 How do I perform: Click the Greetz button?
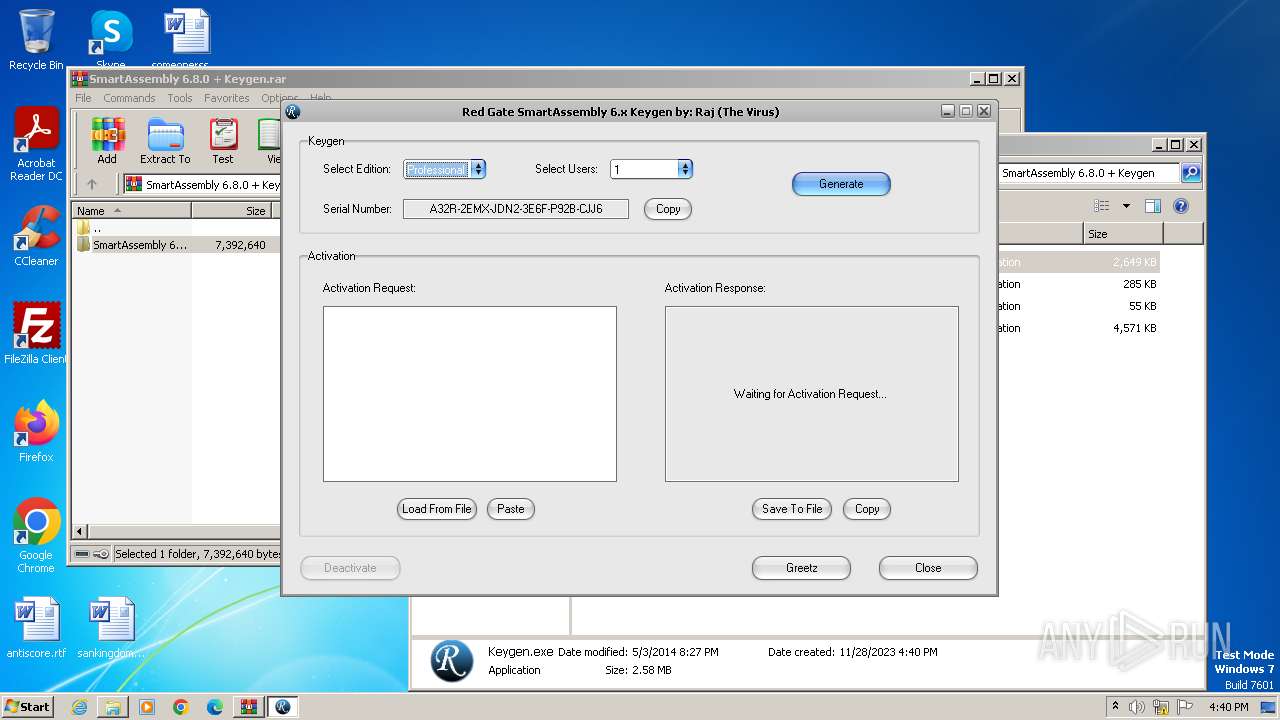coord(802,568)
